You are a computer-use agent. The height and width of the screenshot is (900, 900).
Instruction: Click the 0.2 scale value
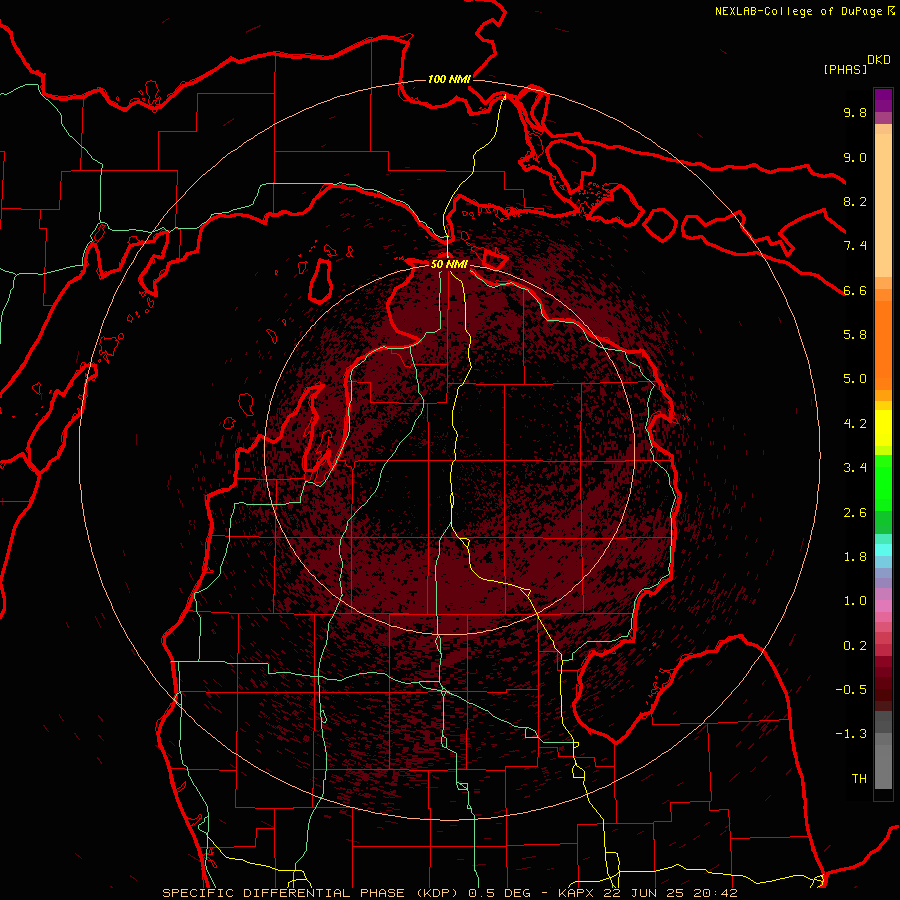[x=855, y=646]
